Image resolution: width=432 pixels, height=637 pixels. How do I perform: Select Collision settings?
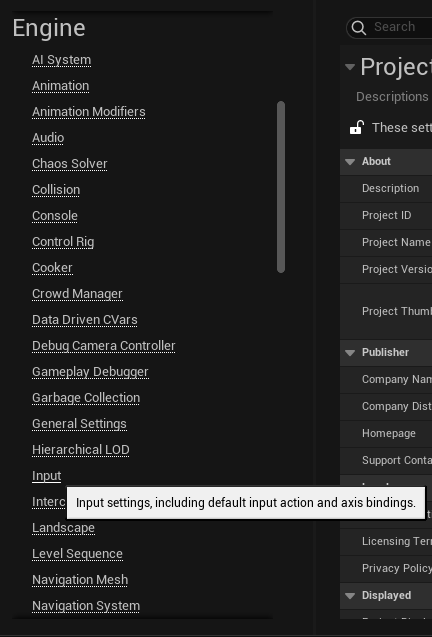point(56,190)
